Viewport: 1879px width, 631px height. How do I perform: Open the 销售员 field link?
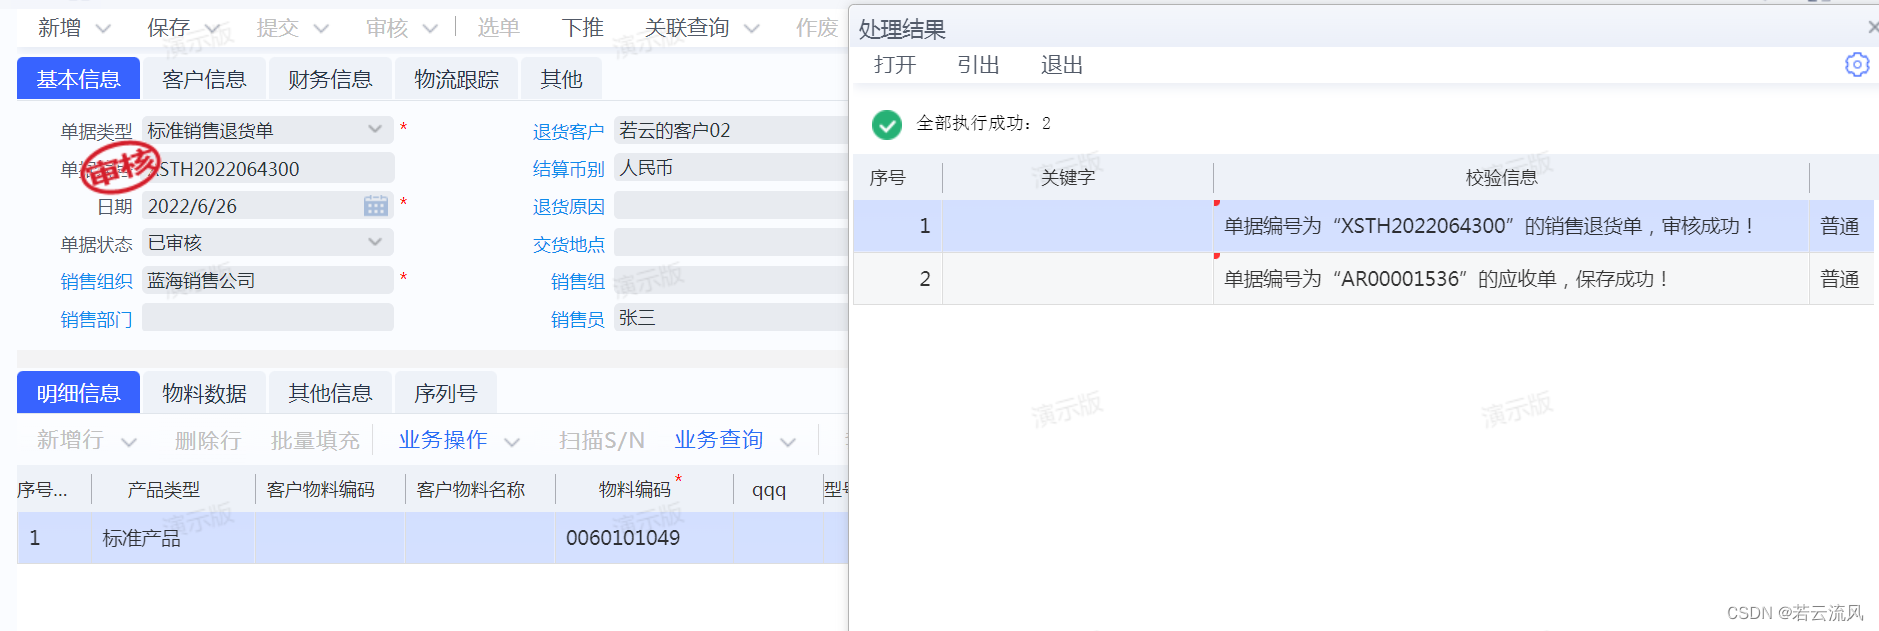pyautogui.click(x=578, y=320)
